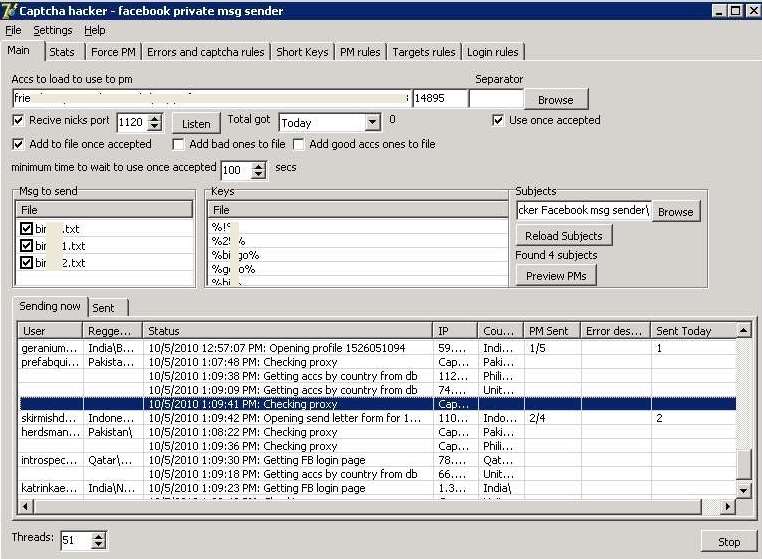Click Preview PMs
Screen dimensions: 762x559
tap(556, 276)
